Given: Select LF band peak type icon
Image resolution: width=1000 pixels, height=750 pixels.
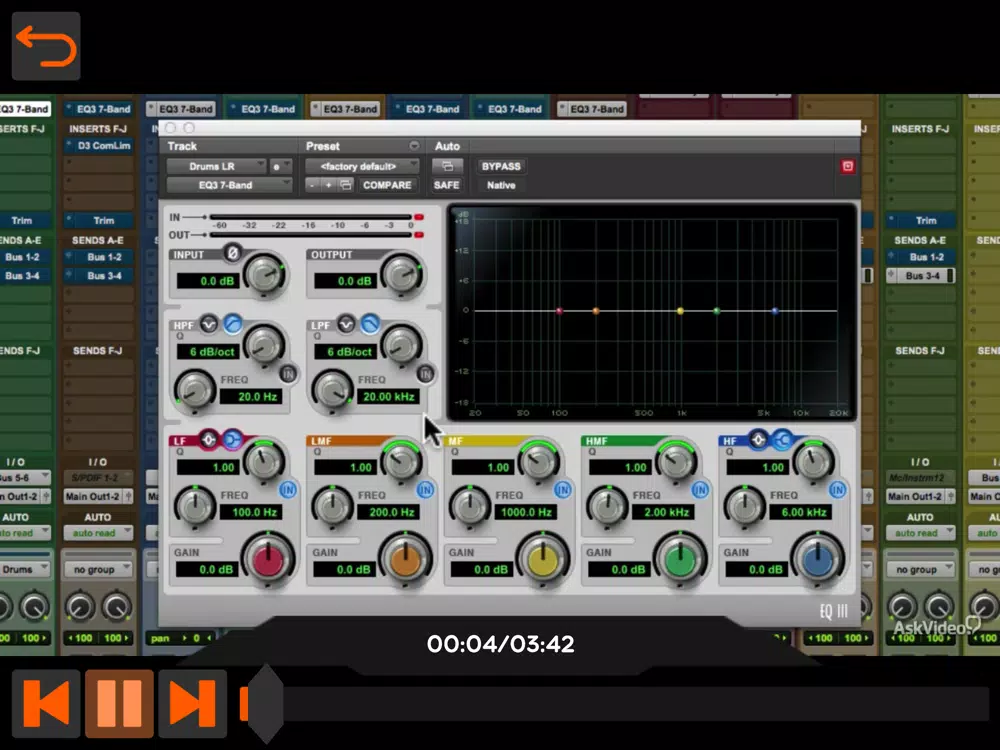Looking at the screenshot, I should pyautogui.click(x=209, y=439).
